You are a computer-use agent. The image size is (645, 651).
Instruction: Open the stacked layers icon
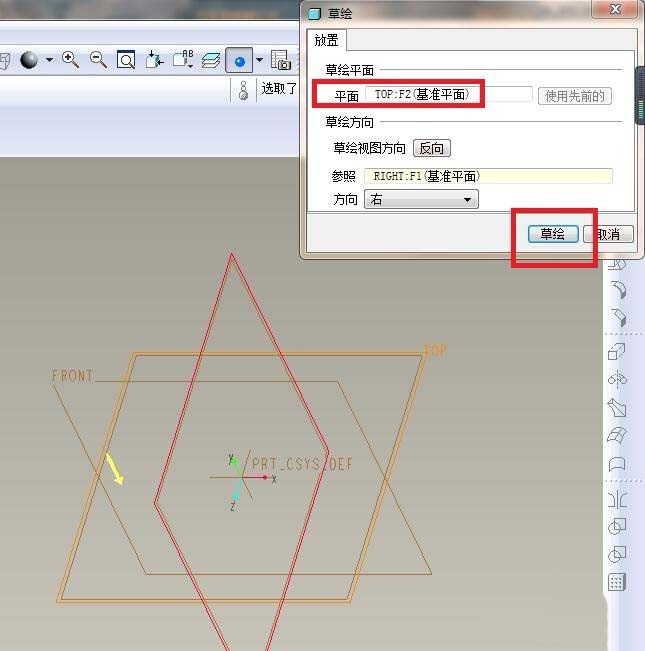(x=211, y=61)
